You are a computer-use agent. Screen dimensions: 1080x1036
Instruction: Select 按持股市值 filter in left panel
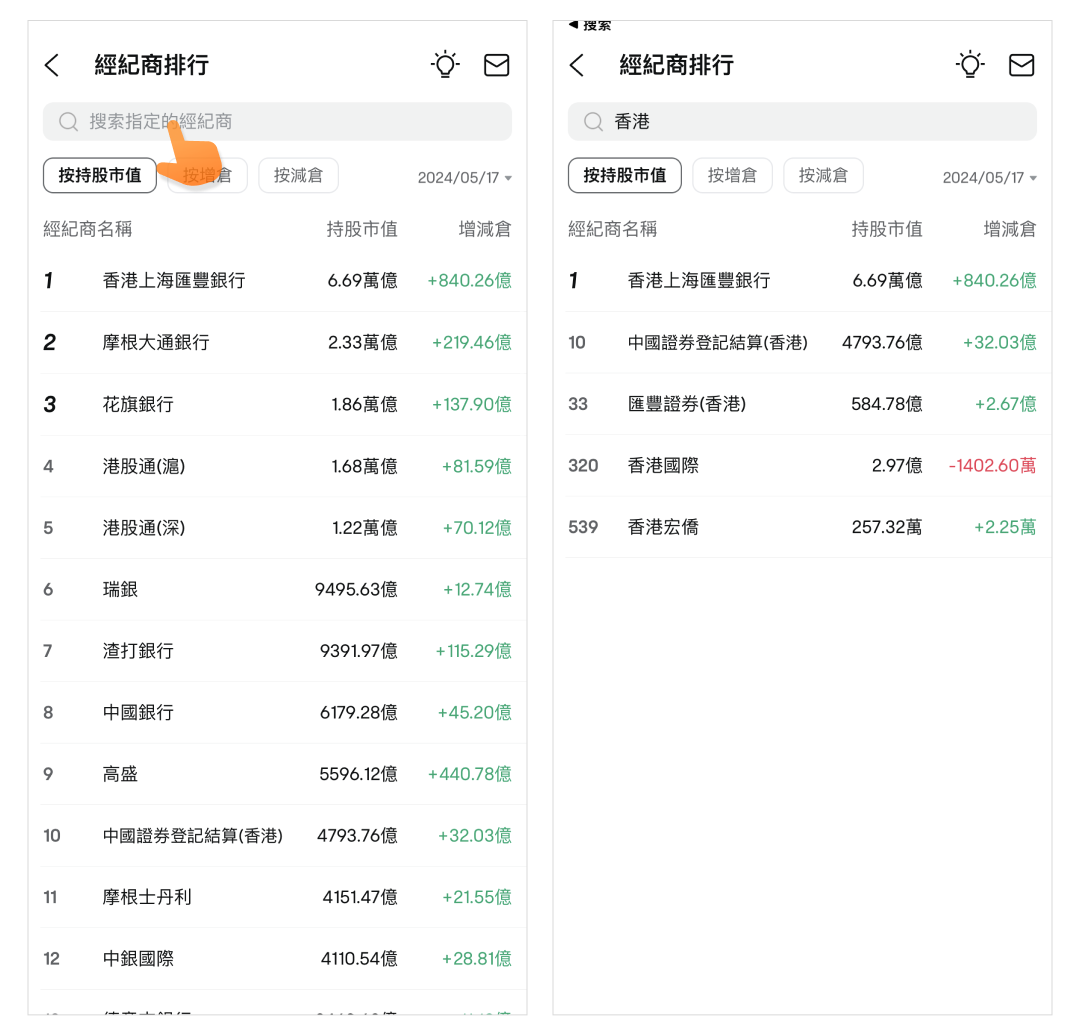pyautogui.click(x=99, y=176)
